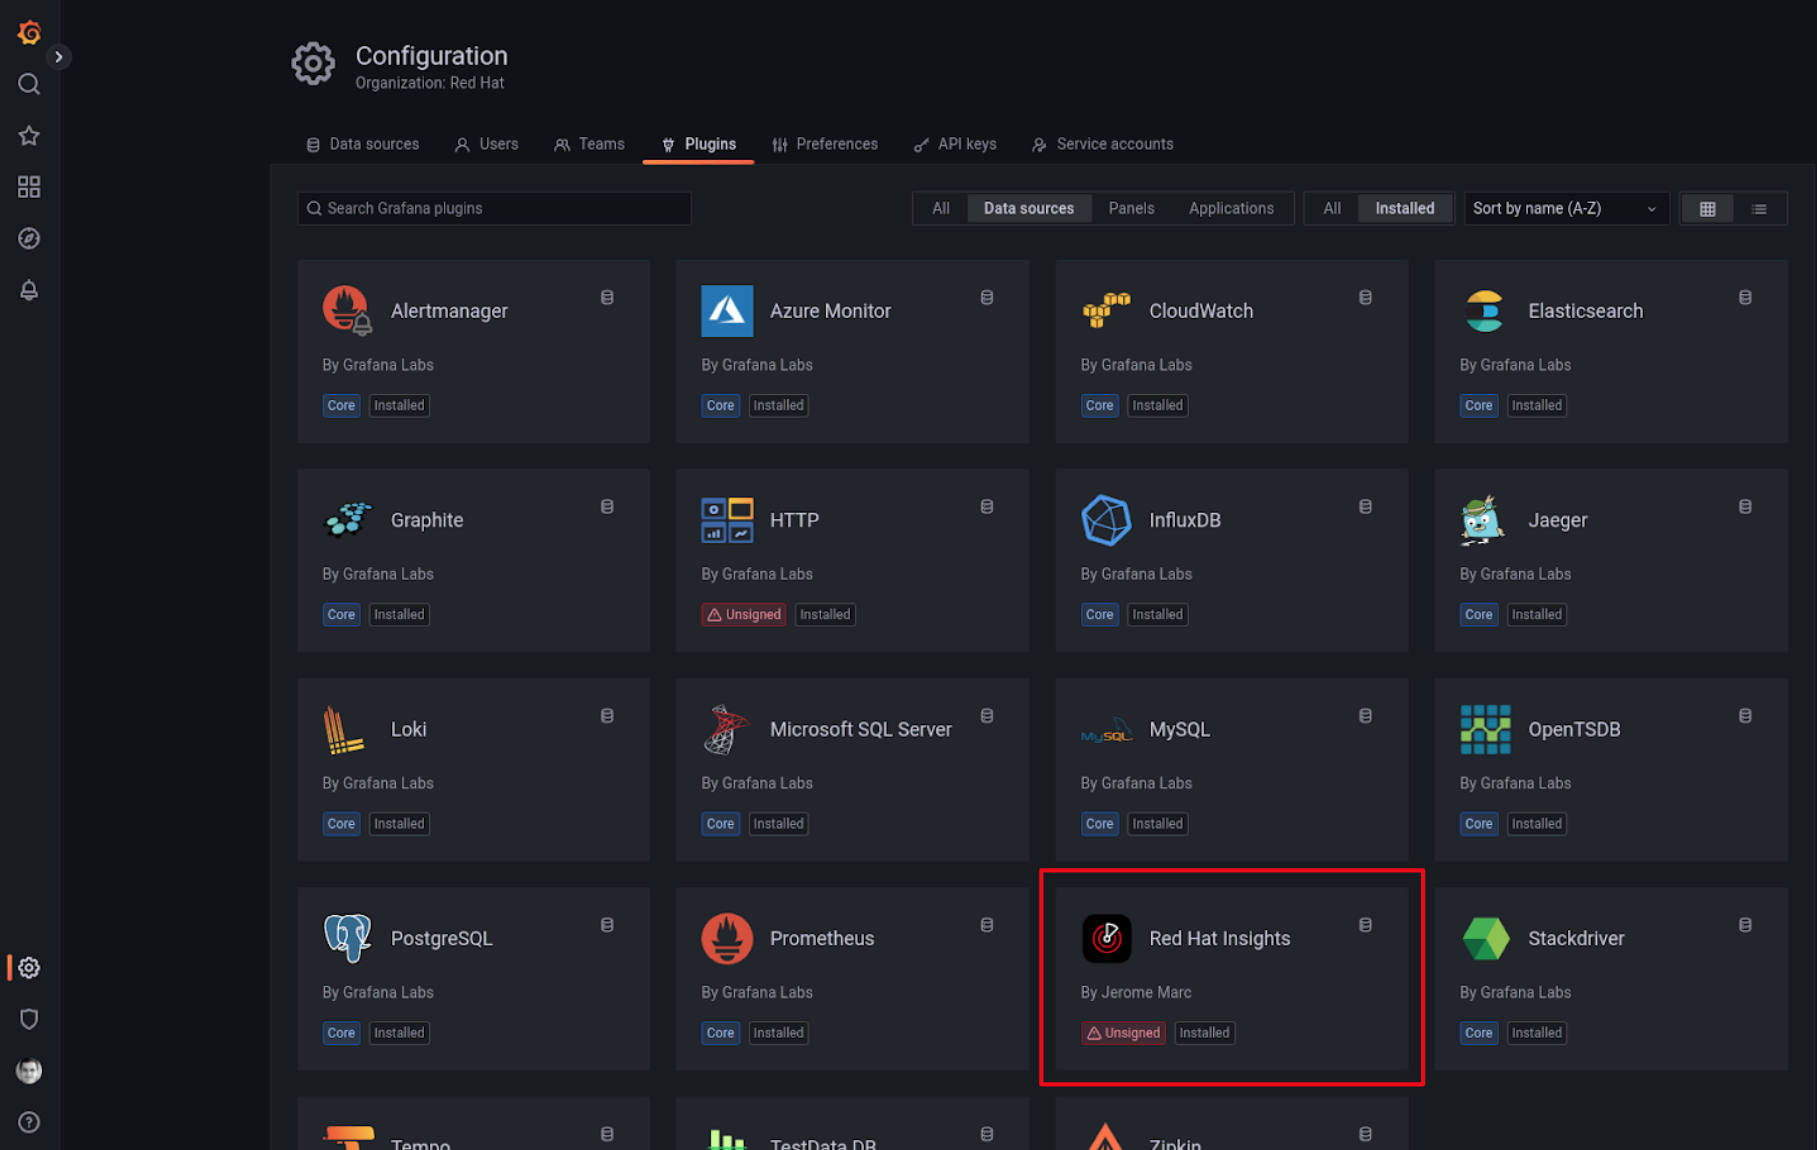Select All next to Installed filter
1817x1150 pixels.
pyautogui.click(x=1332, y=208)
